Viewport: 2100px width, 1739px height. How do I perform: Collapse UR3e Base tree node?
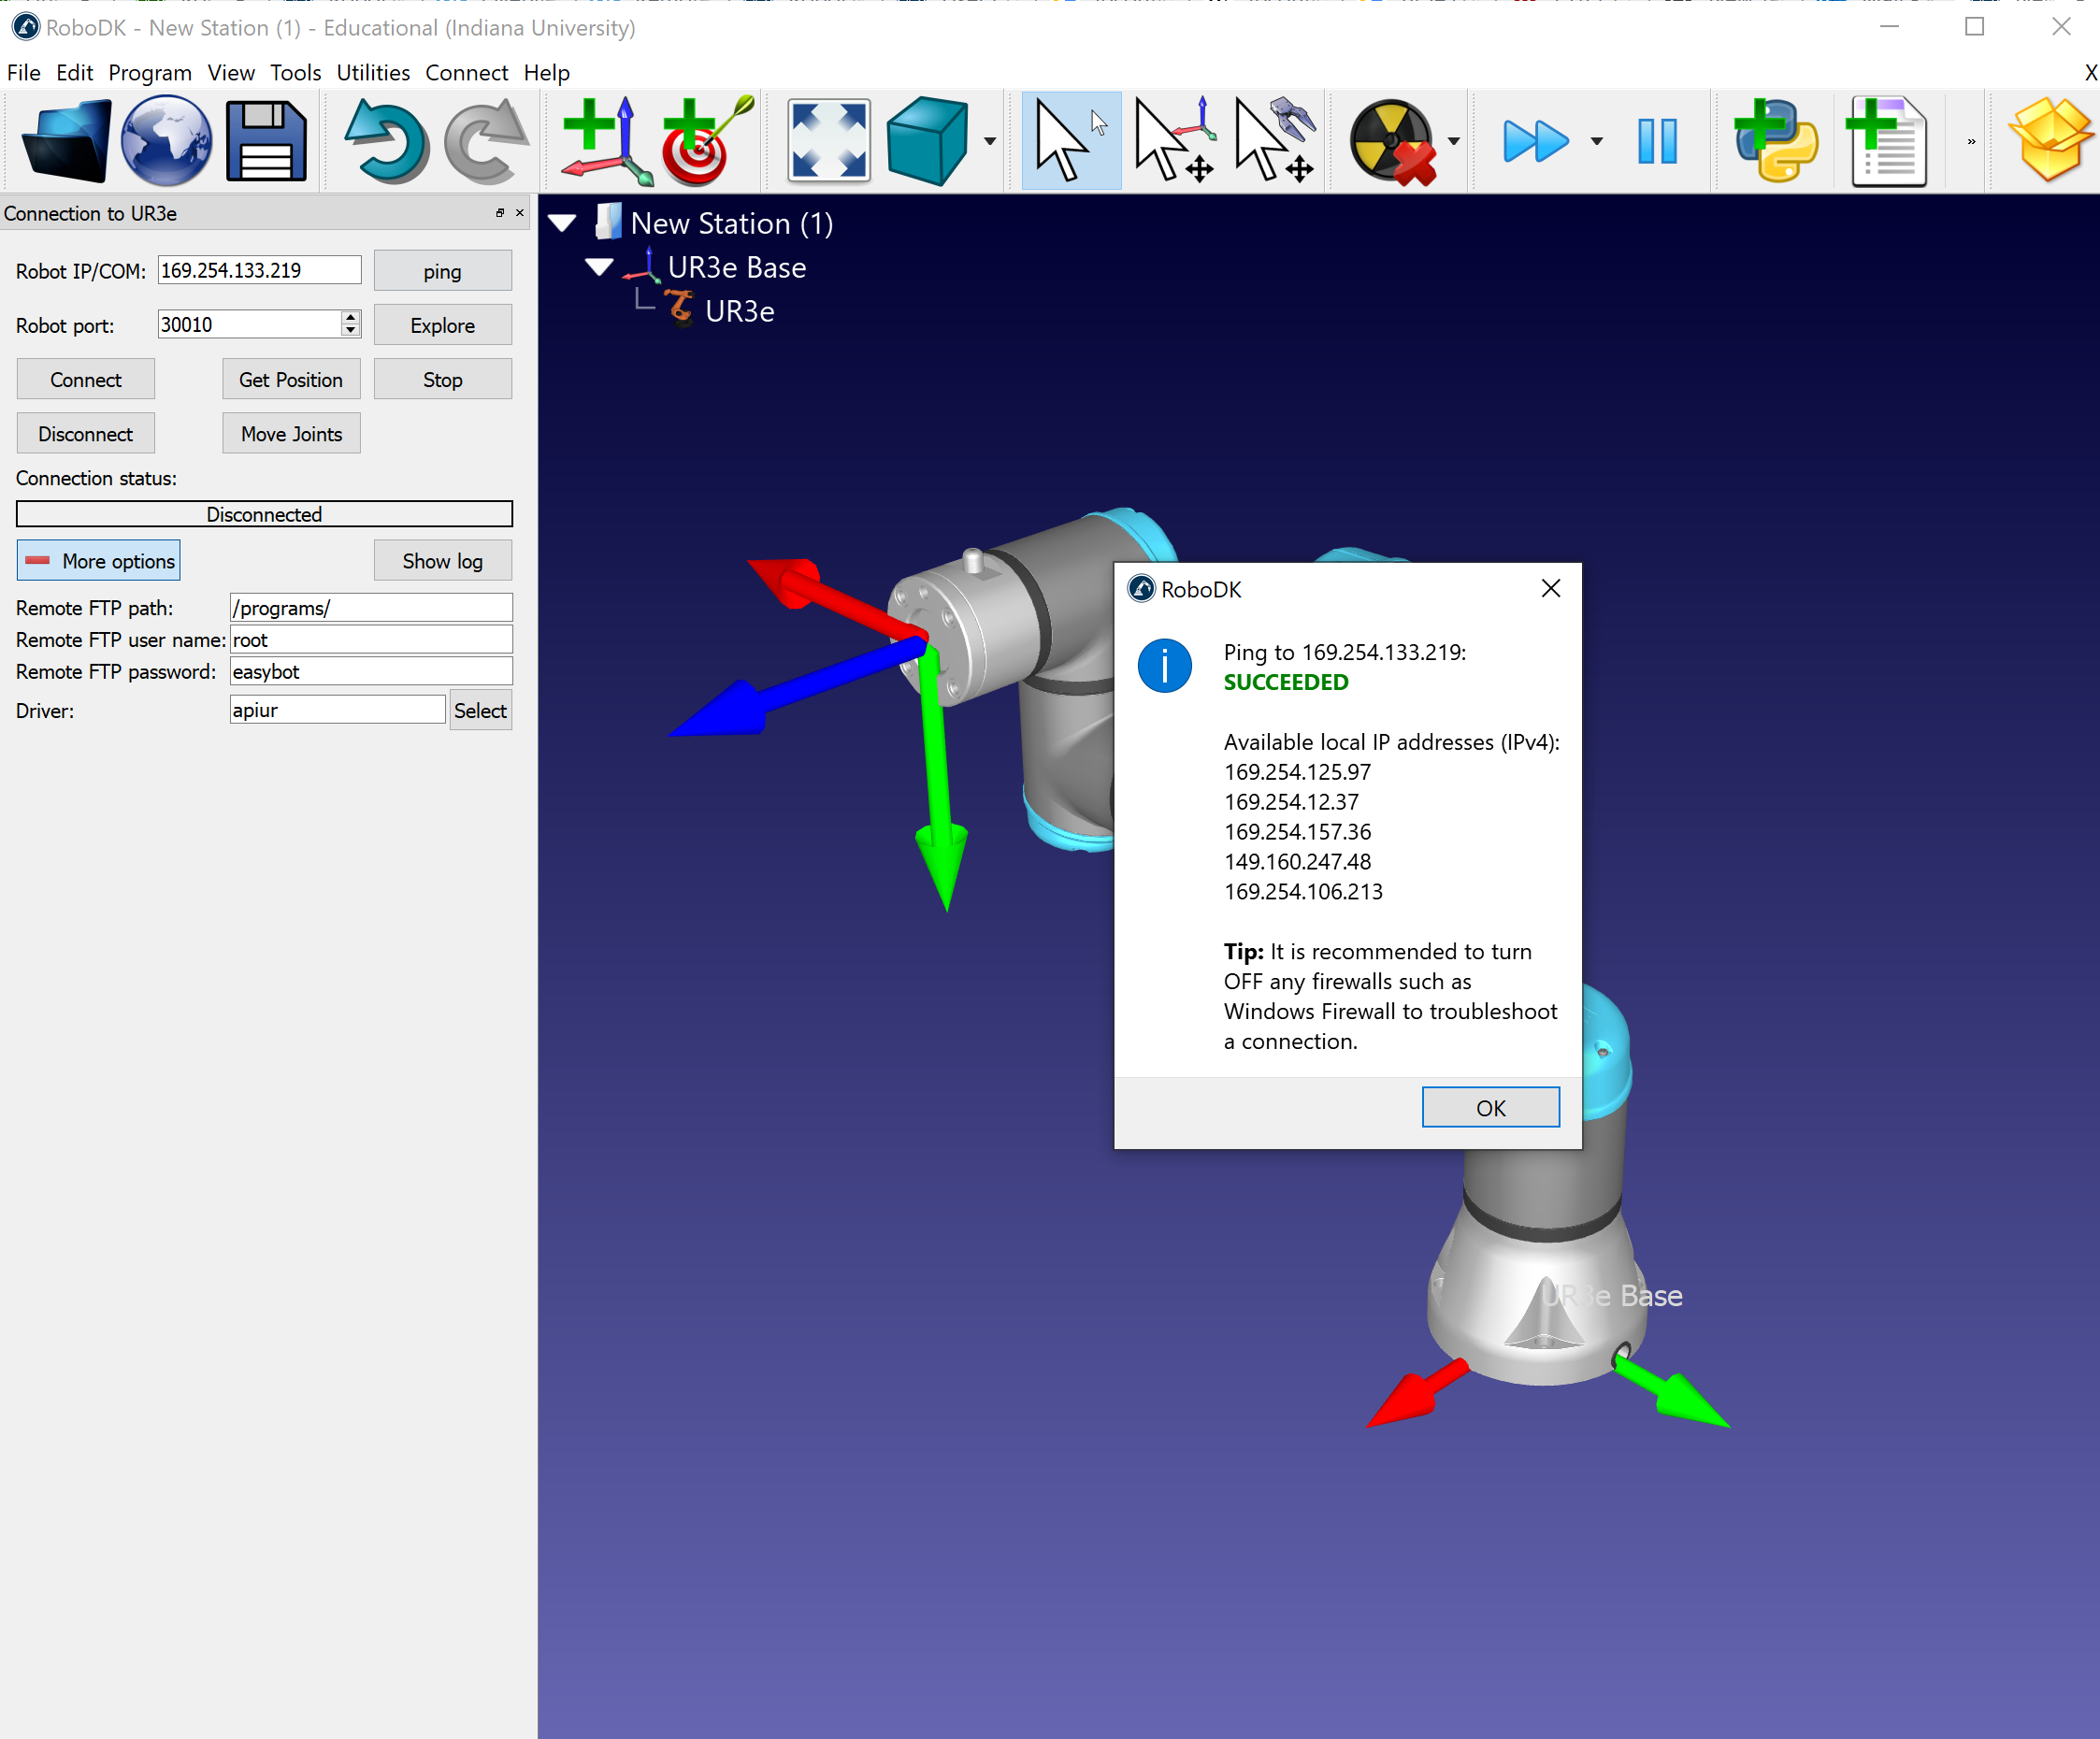tap(599, 267)
